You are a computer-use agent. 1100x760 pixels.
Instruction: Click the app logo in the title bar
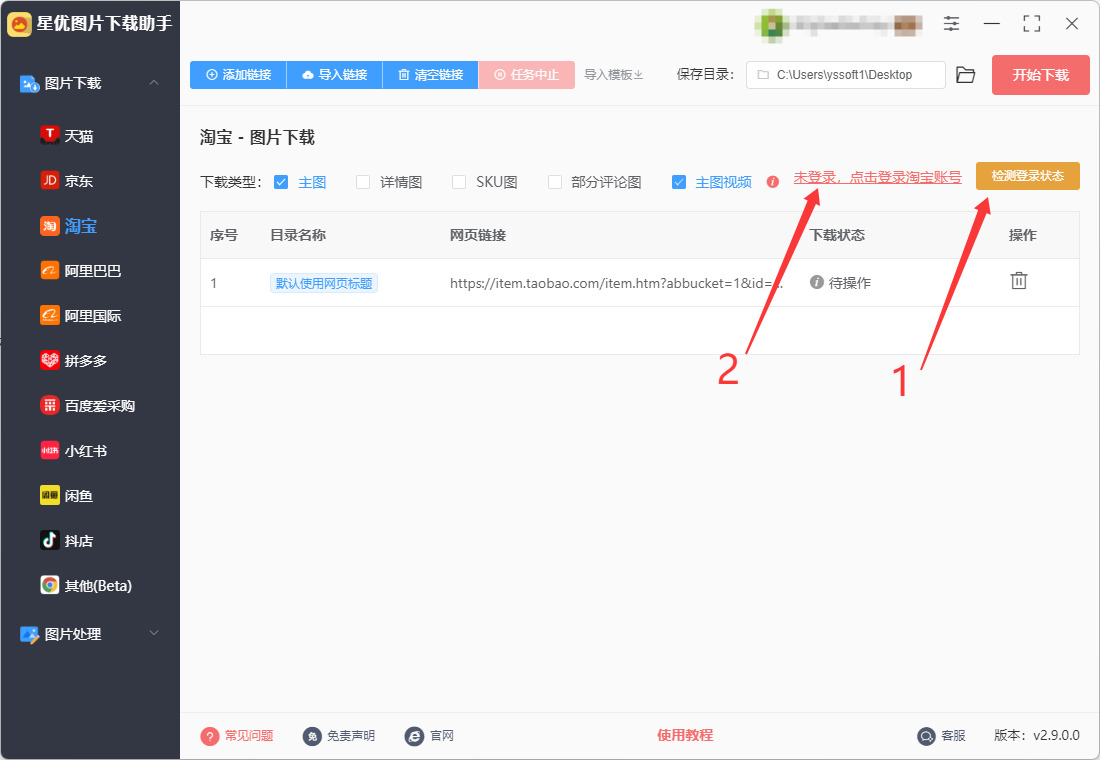tap(19, 24)
